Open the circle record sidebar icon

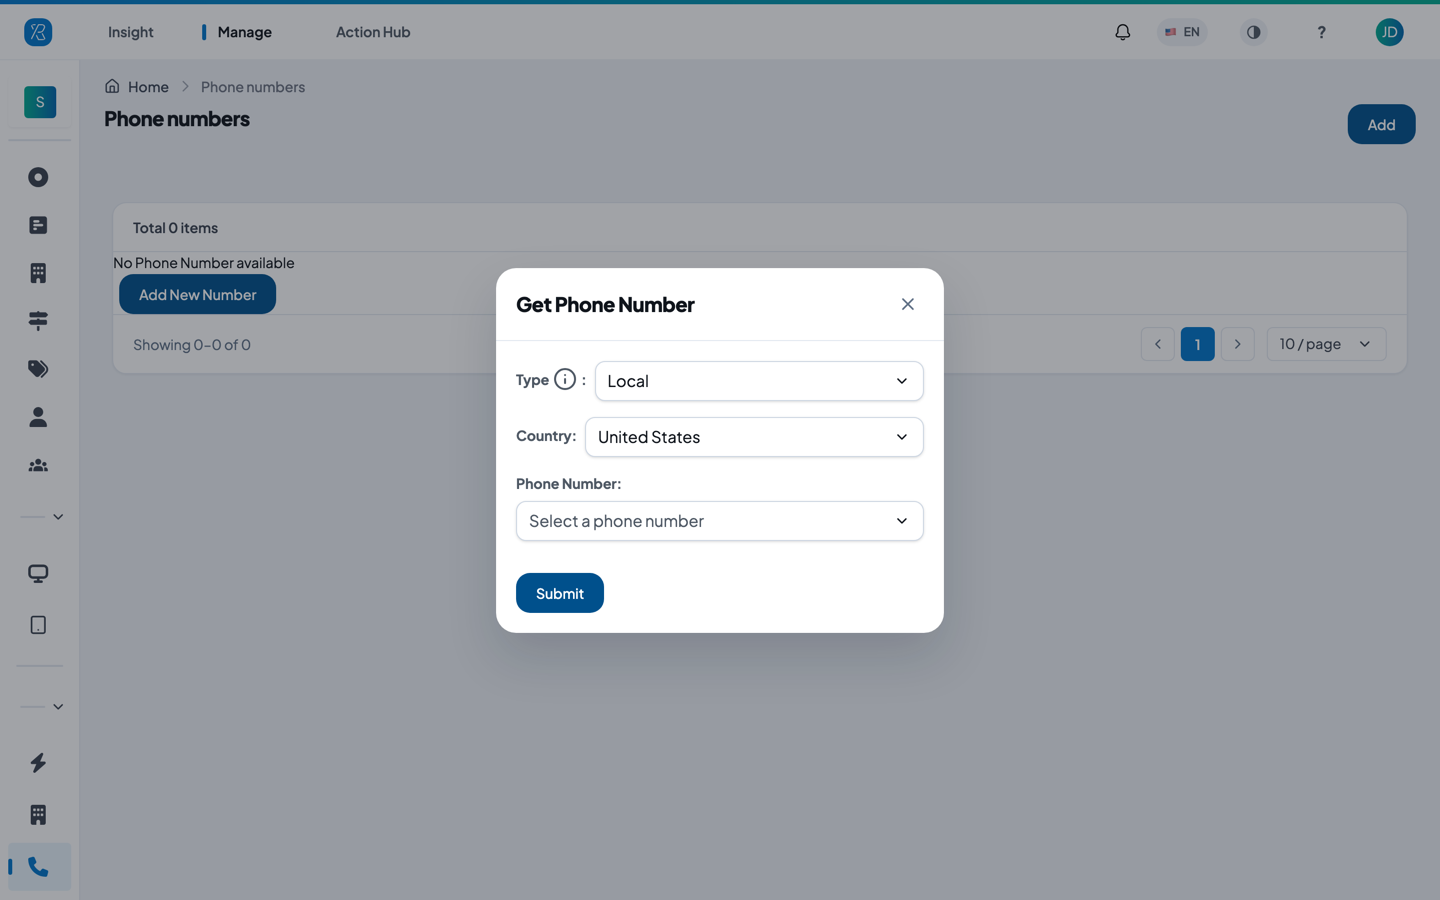point(38,177)
